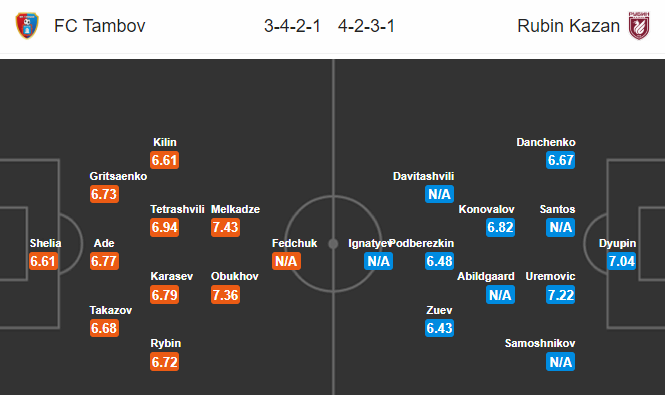
Task: Click the 3-4-2-1 formation label
Action: pos(292,26)
